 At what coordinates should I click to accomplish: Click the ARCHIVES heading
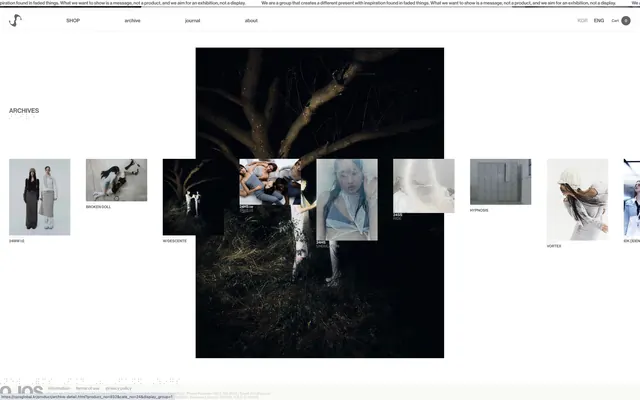[24, 111]
